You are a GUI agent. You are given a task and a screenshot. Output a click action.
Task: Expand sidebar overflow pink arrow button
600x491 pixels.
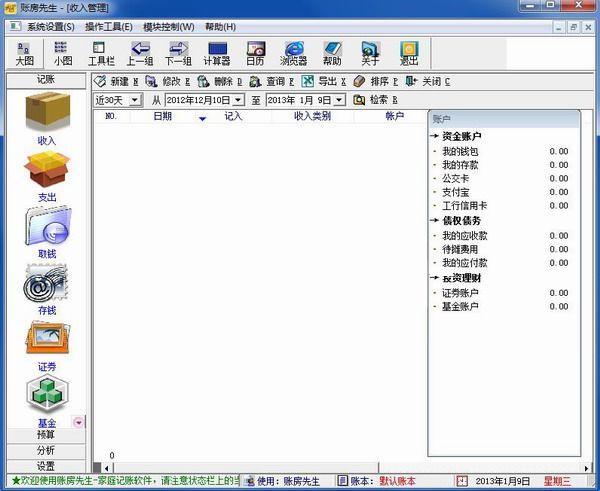(78, 422)
